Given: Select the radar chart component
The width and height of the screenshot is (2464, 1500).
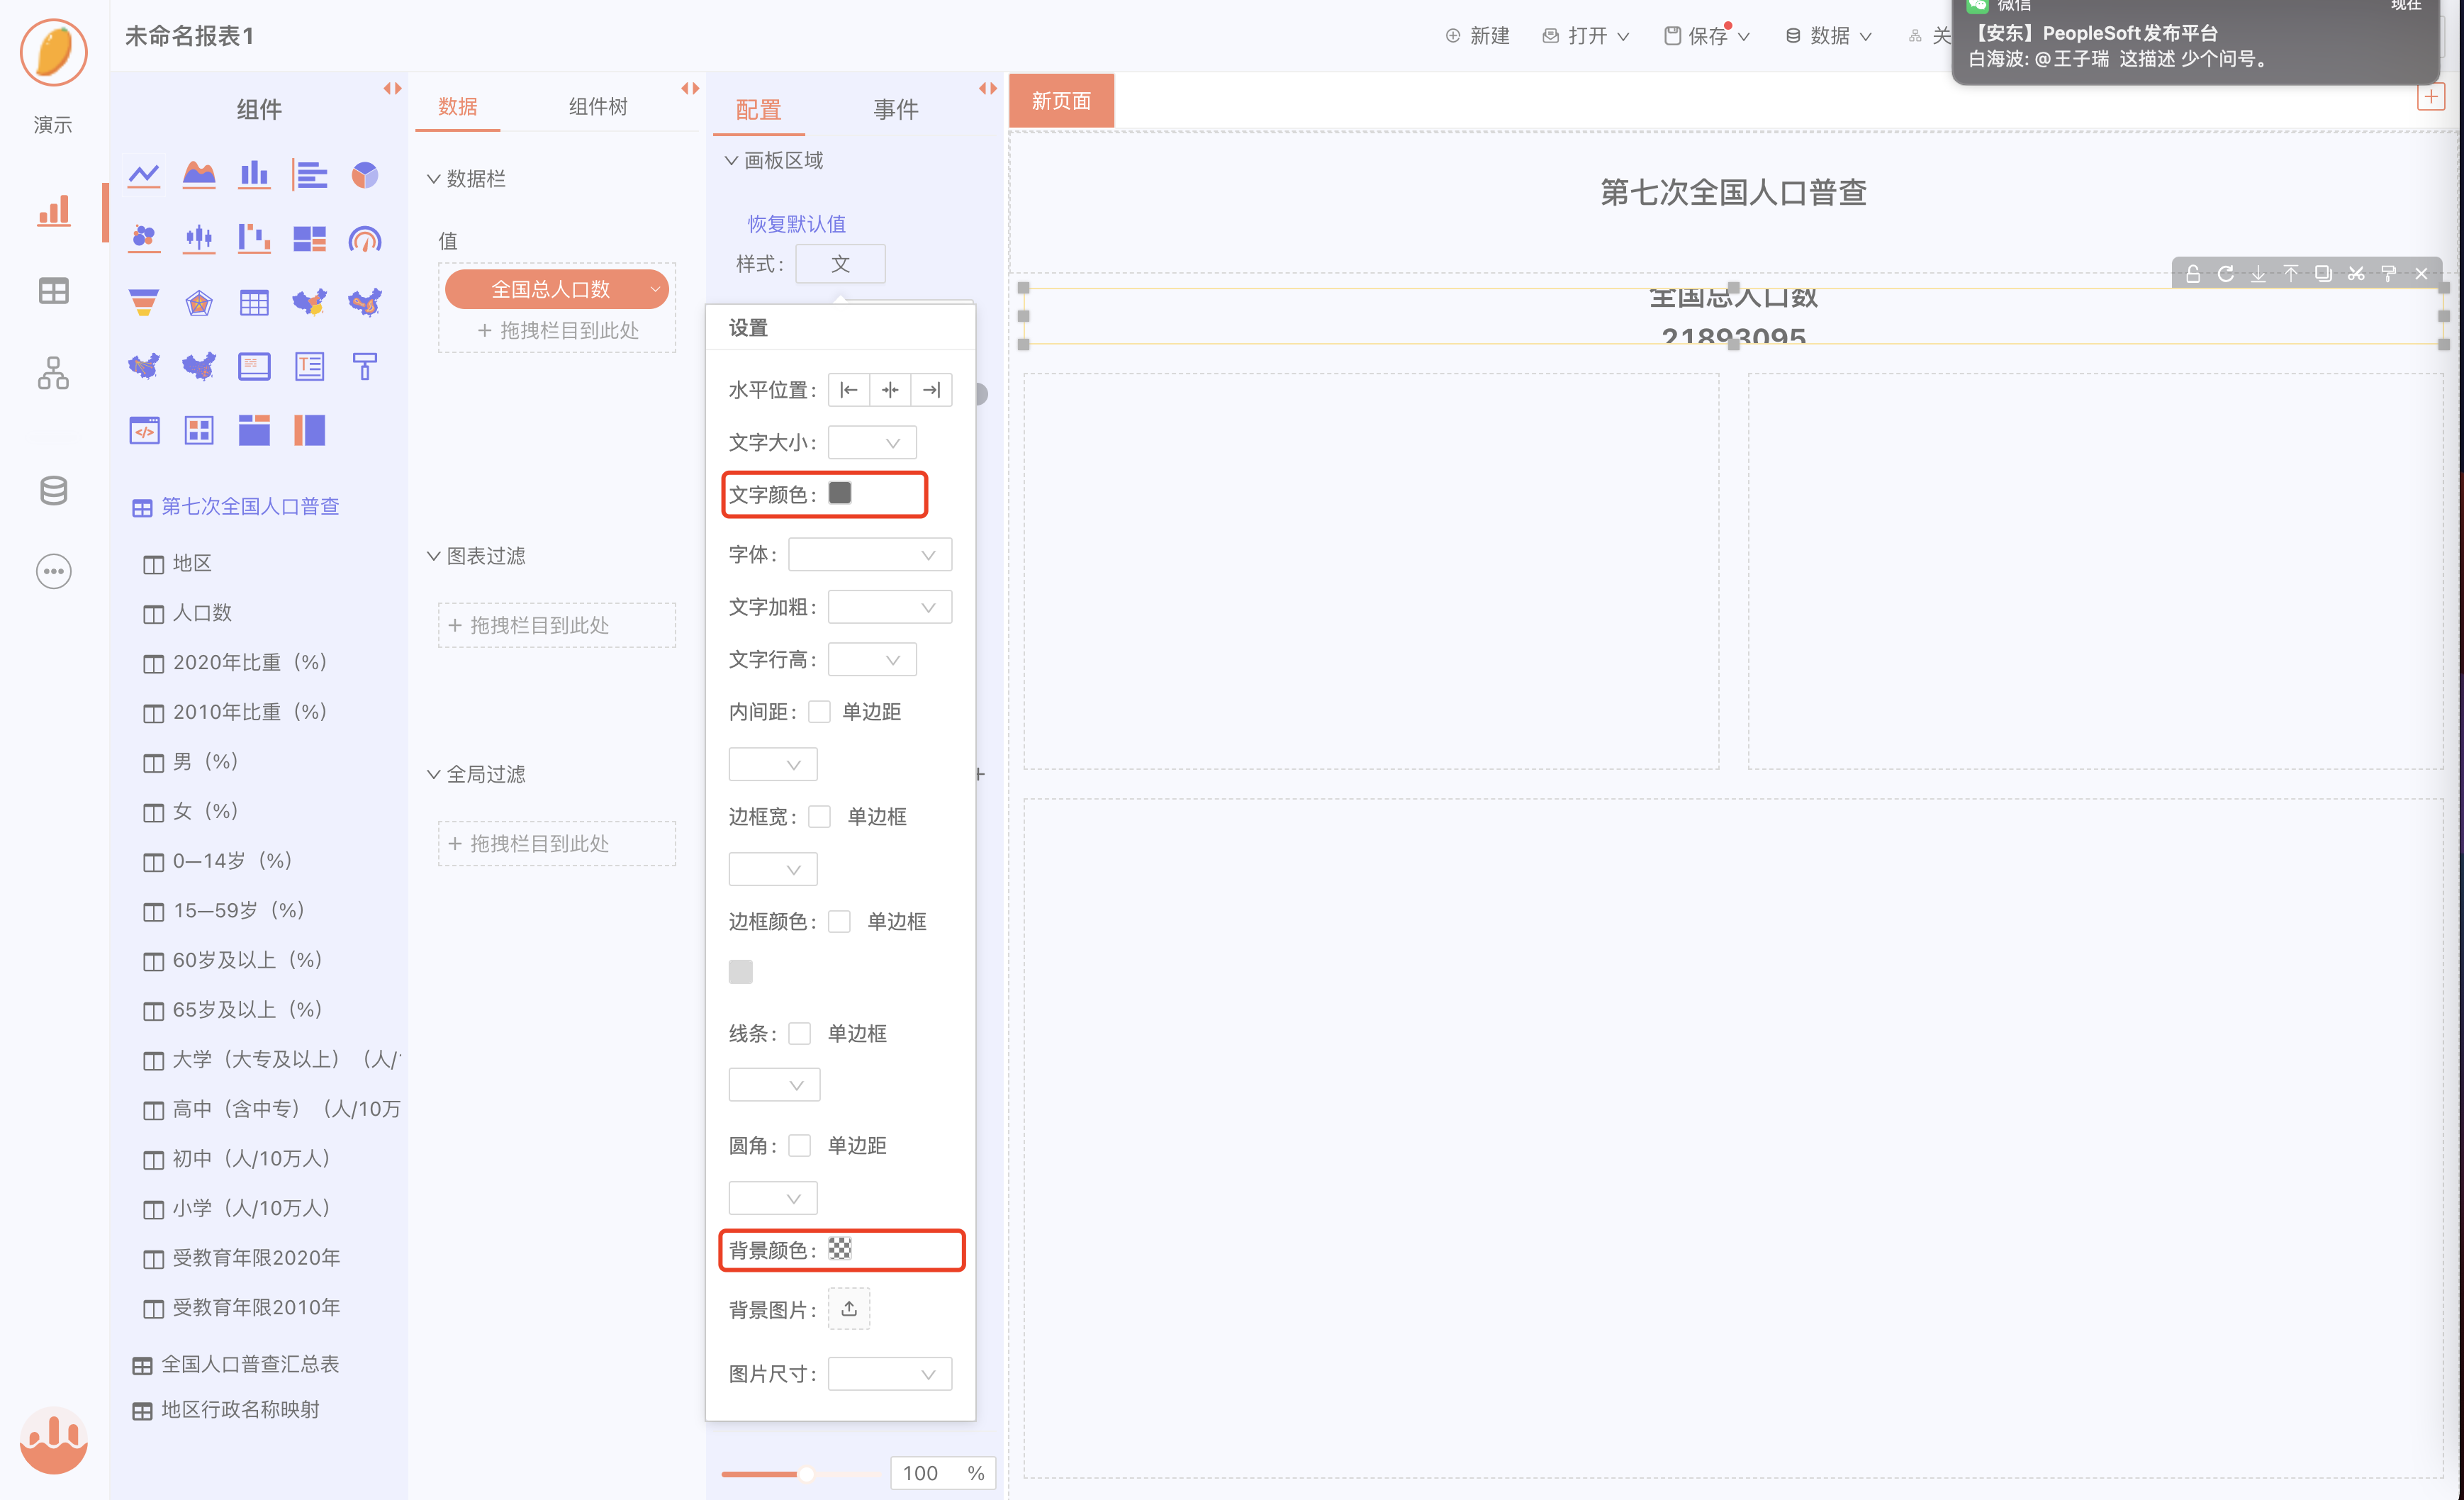Looking at the screenshot, I should coord(199,302).
